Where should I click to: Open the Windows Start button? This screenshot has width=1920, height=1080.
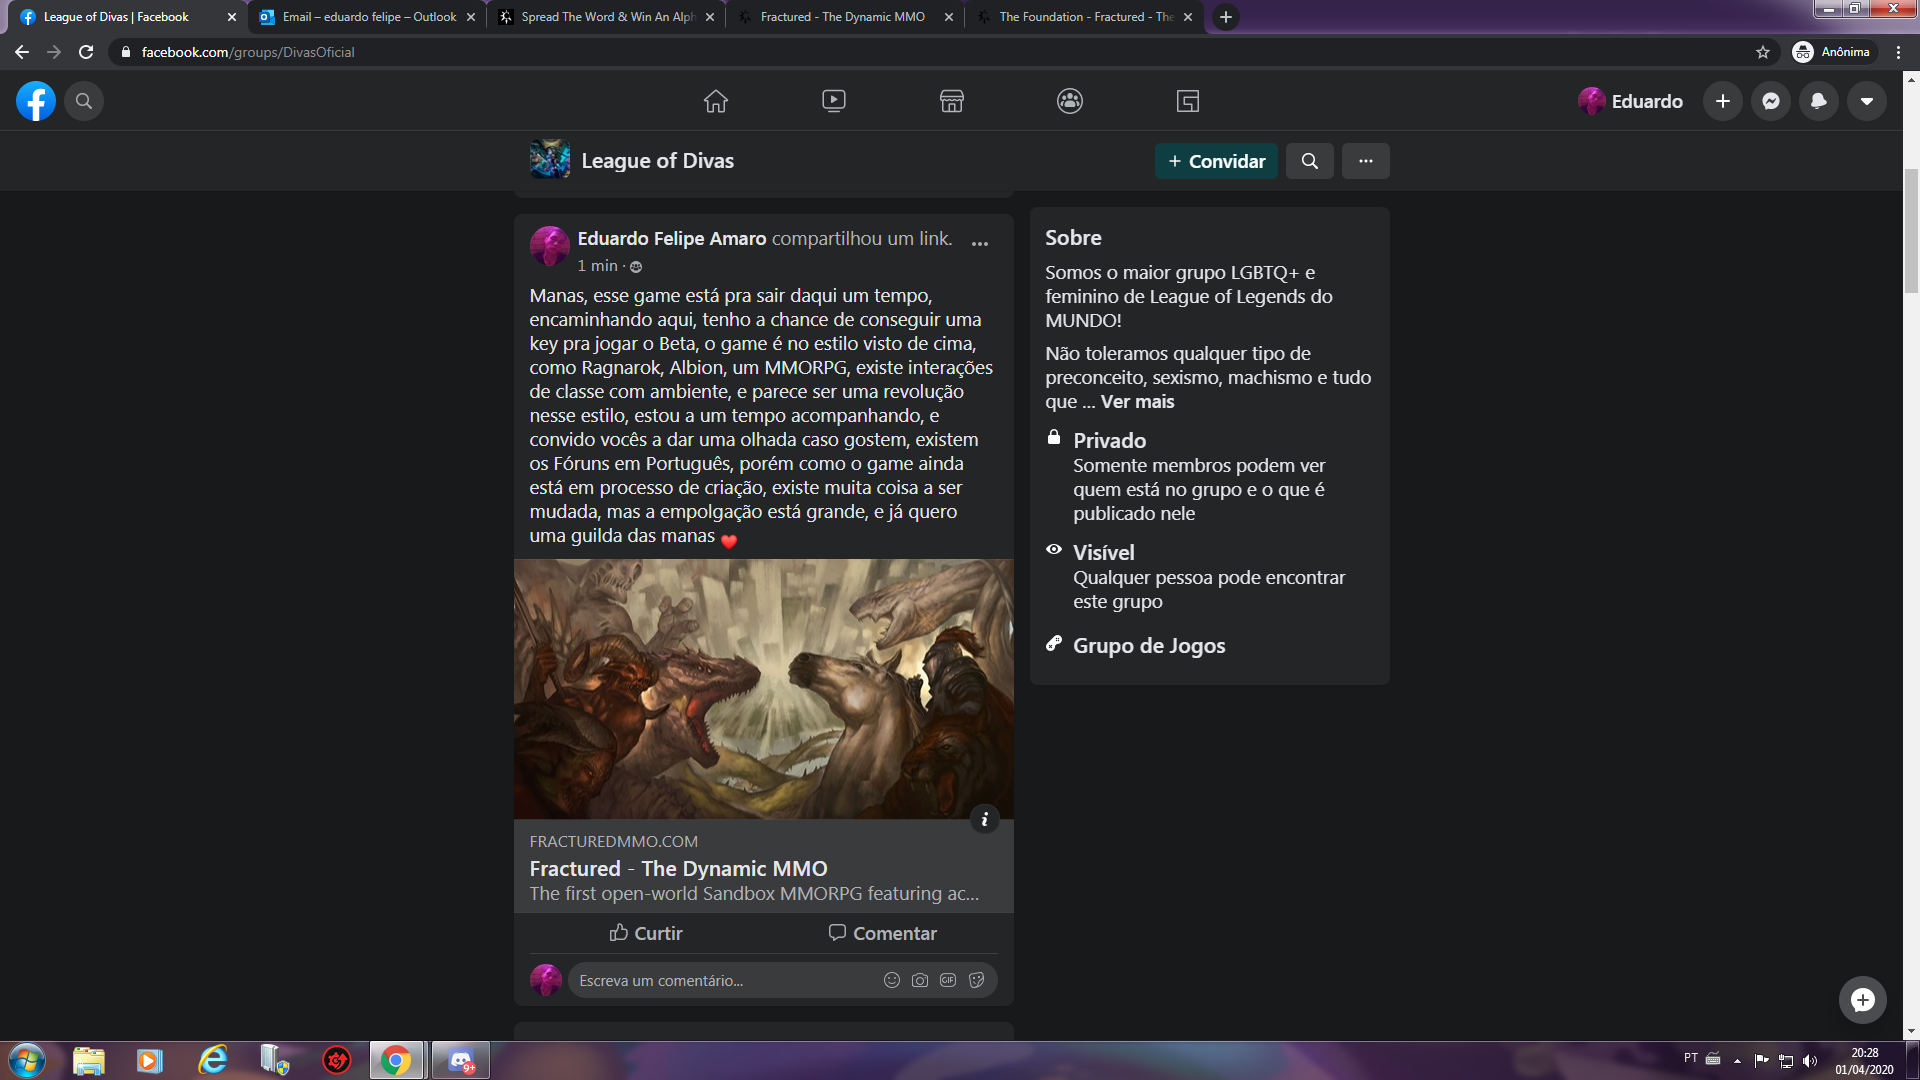pos(27,1060)
